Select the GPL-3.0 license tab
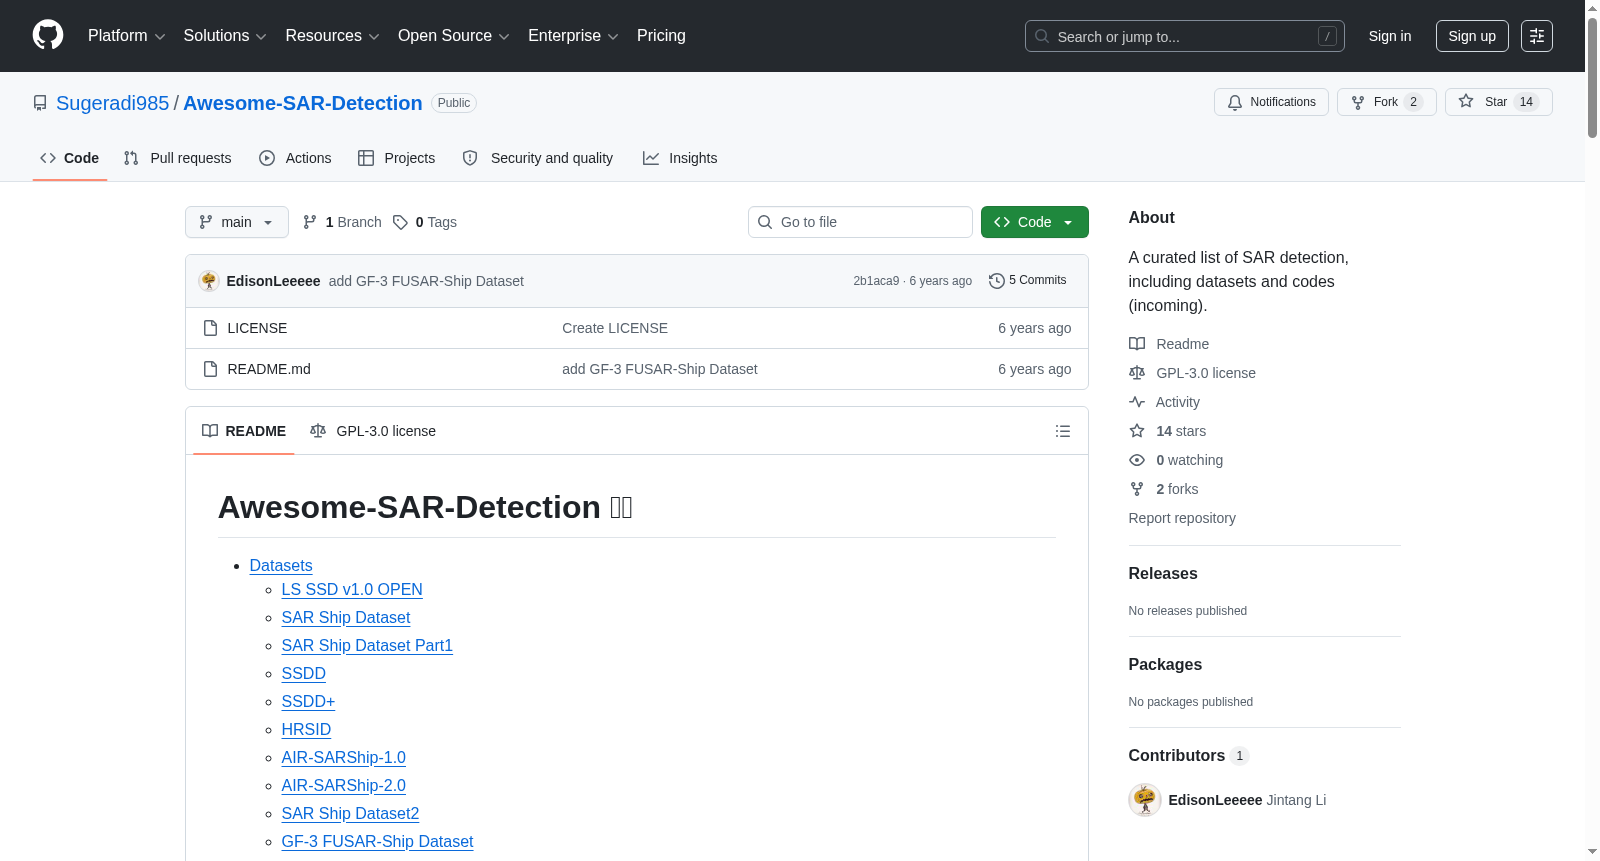The height and width of the screenshot is (861, 1600). pyautogui.click(x=373, y=431)
